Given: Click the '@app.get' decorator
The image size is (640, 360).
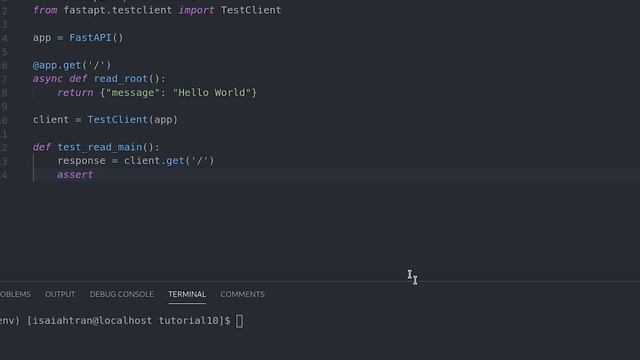Looking at the screenshot, I should pyautogui.click(x=57, y=65).
